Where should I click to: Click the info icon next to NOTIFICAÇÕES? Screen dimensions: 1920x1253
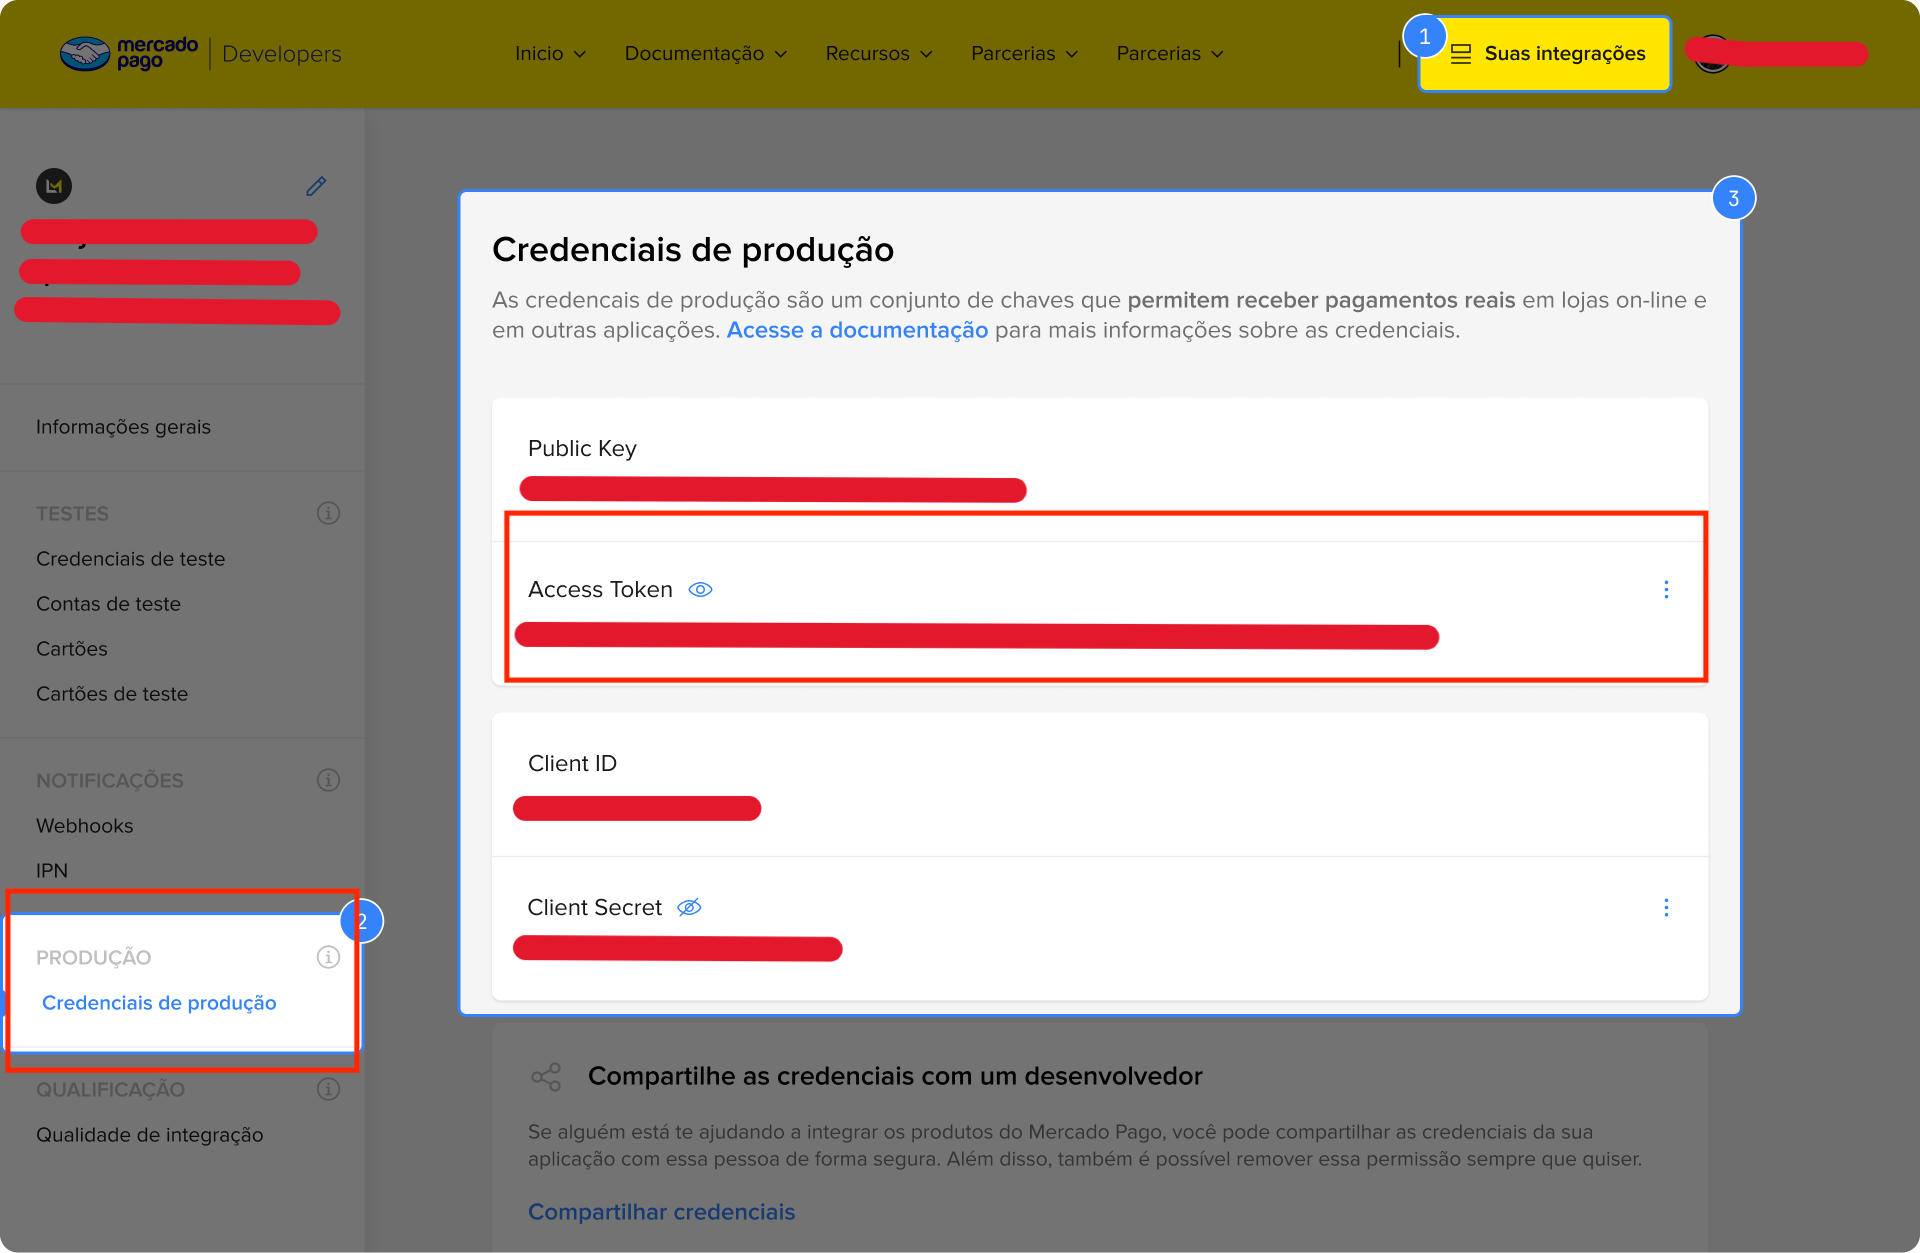coord(328,780)
